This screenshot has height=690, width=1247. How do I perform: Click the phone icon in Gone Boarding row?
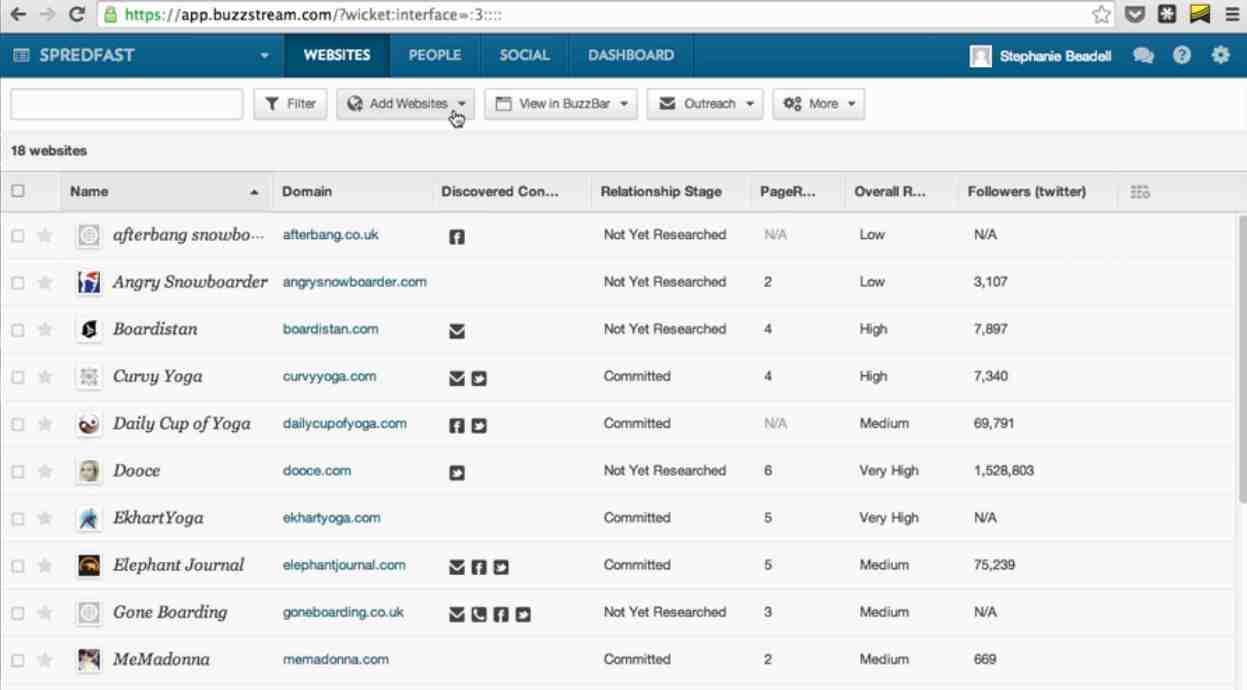tap(479, 614)
